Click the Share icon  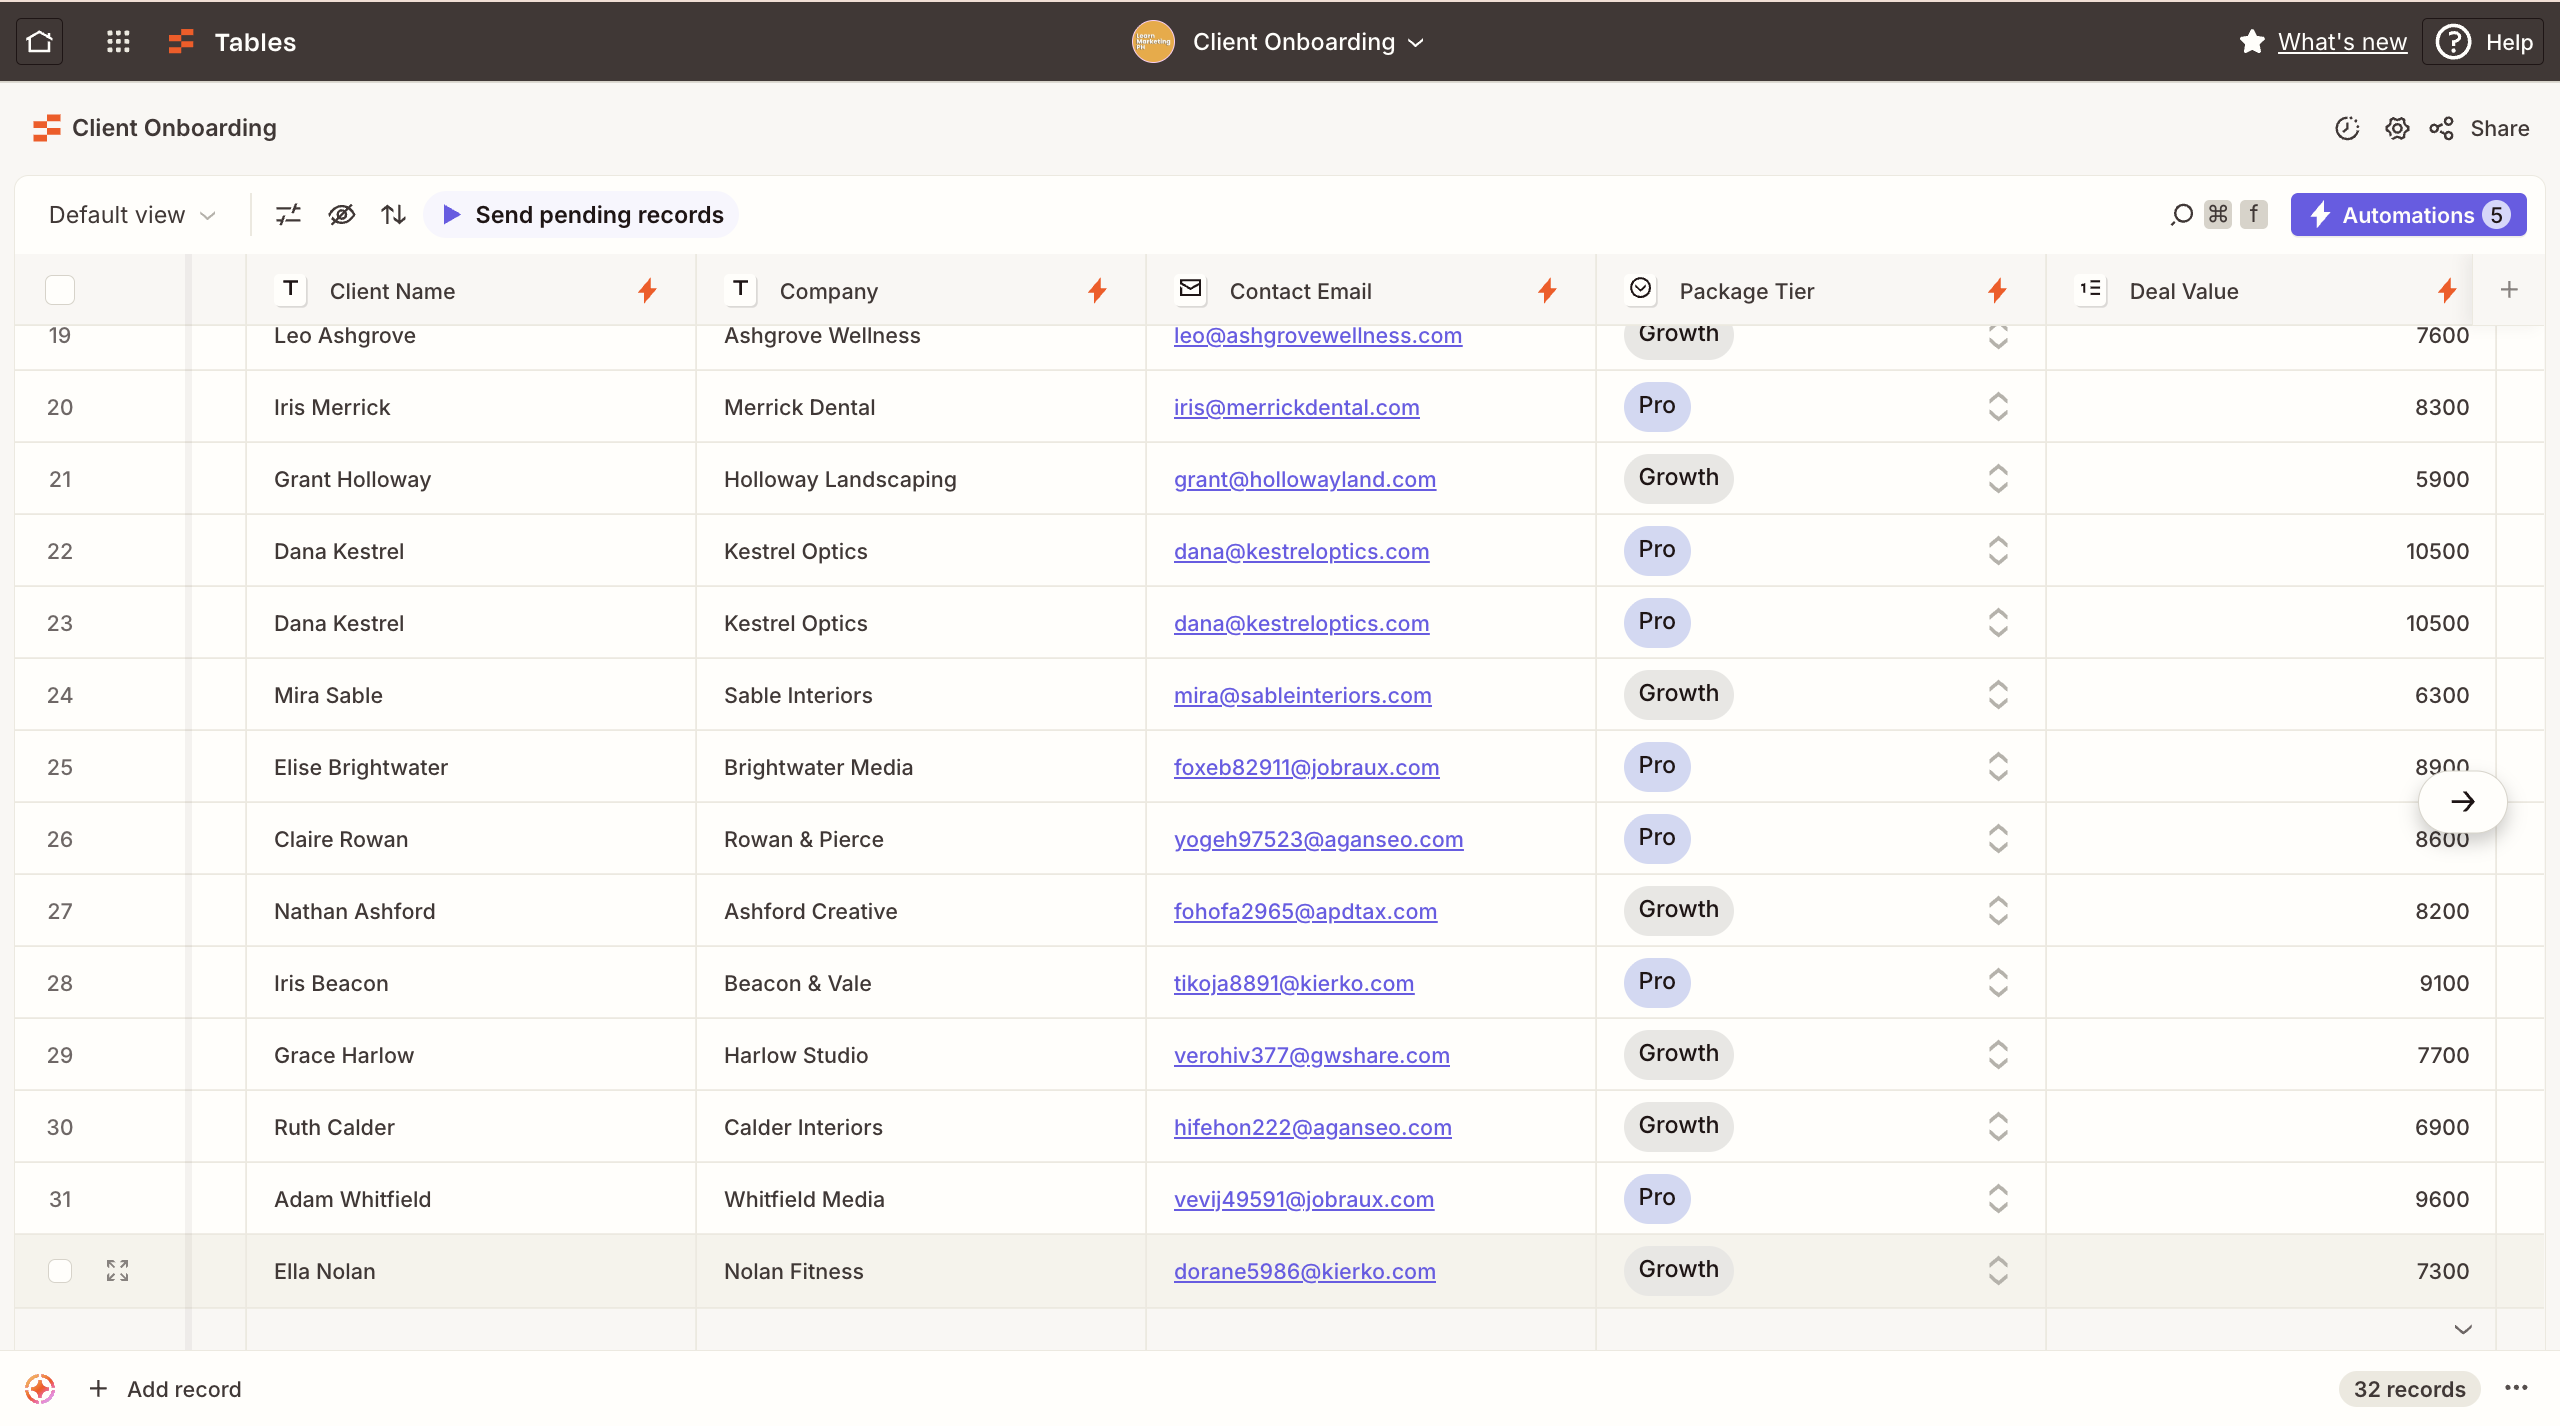click(x=2442, y=128)
